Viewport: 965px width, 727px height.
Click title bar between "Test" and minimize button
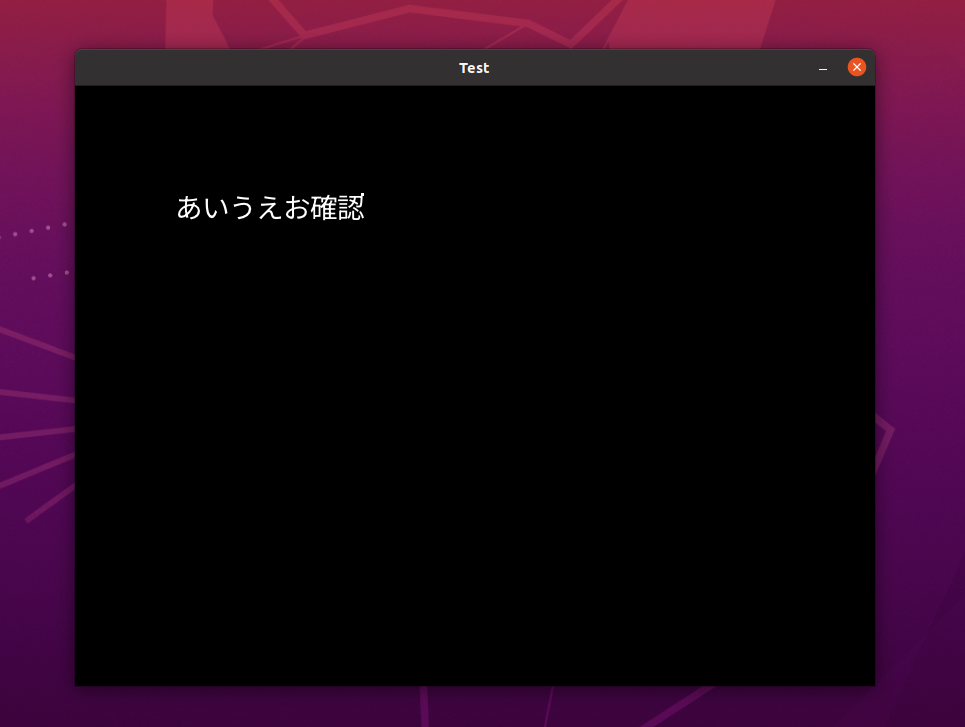(650, 68)
